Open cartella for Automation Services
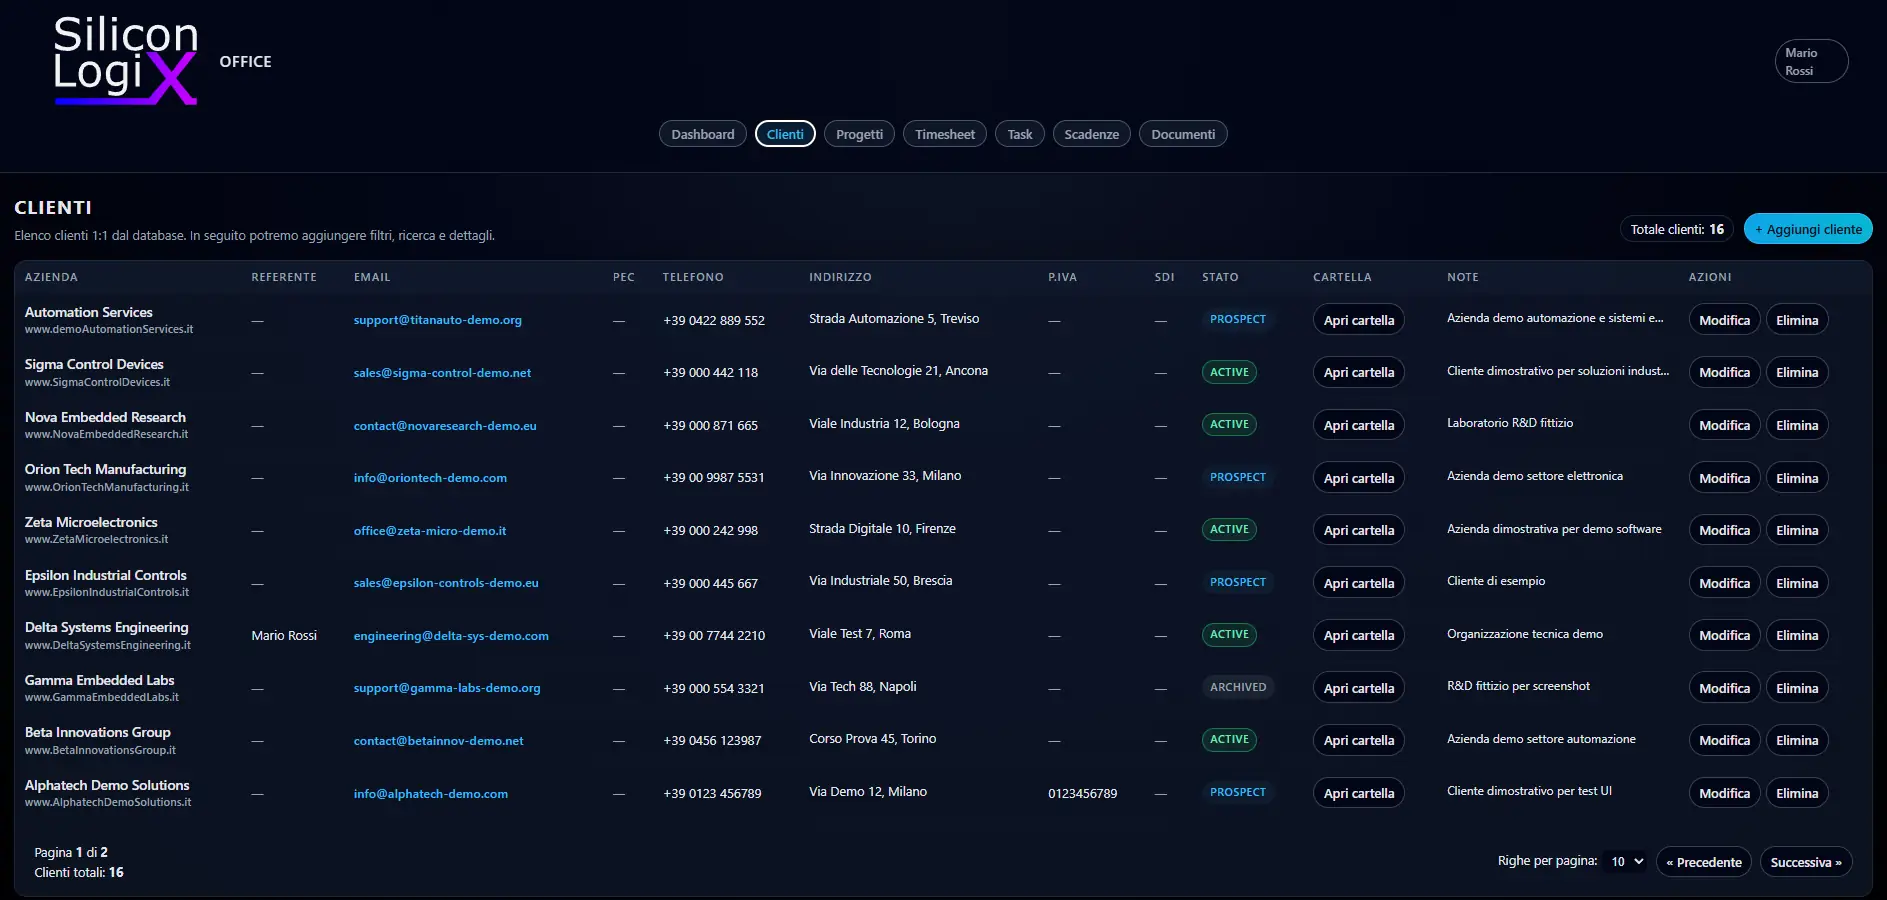This screenshot has height=900, width=1887. (1358, 320)
